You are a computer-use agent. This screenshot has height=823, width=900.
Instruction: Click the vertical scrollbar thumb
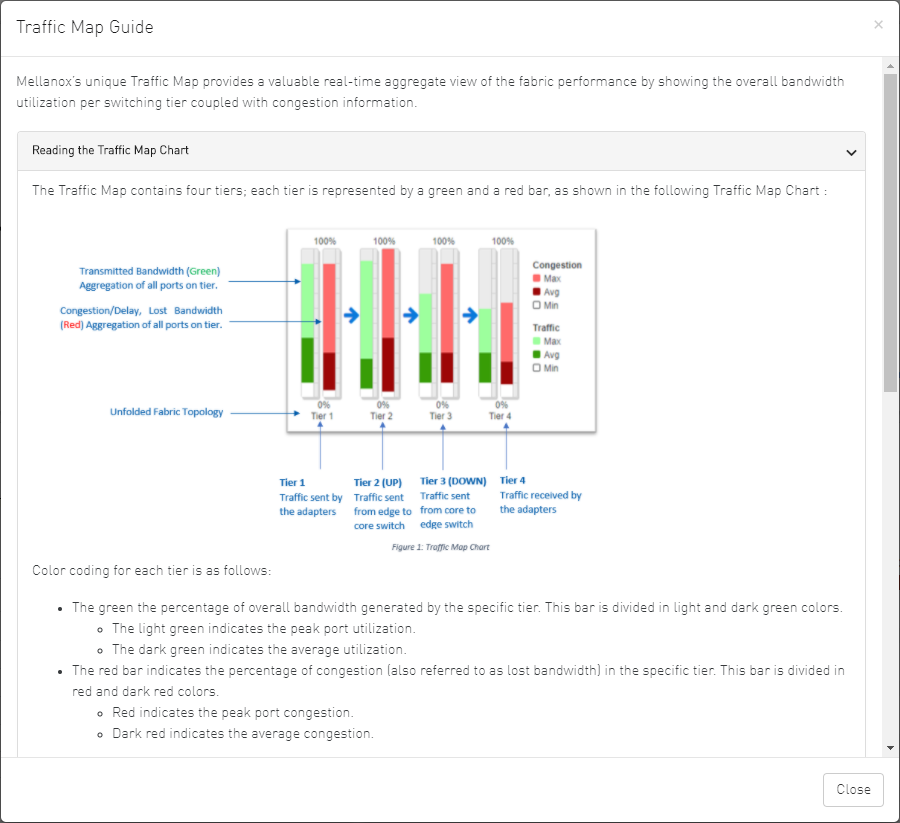[x=890, y=230]
